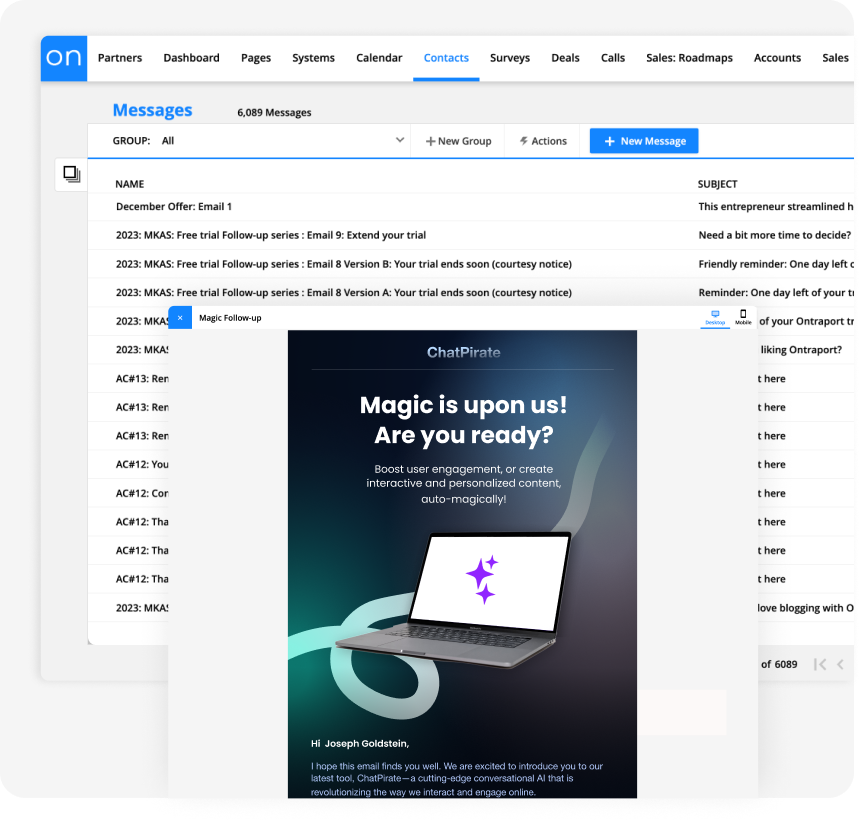The height and width of the screenshot is (826, 860).
Task: Open Sales: Roadmaps in navigation
Action: [x=689, y=58]
